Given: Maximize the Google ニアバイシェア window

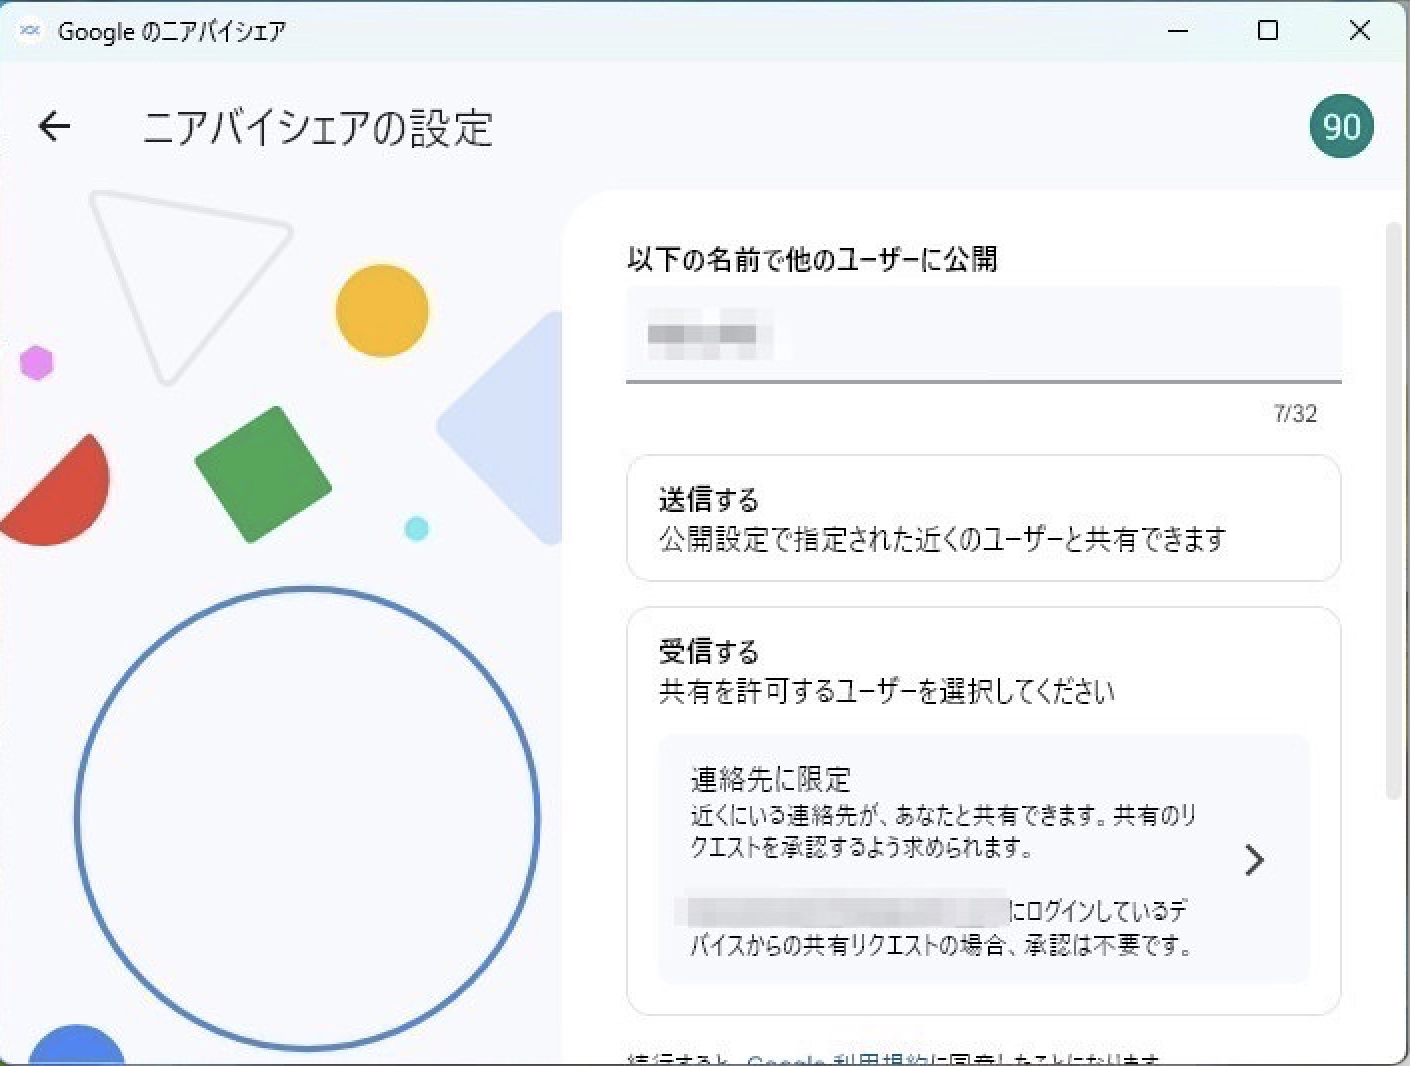Looking at the screenshot, I should coord(1267,31).
